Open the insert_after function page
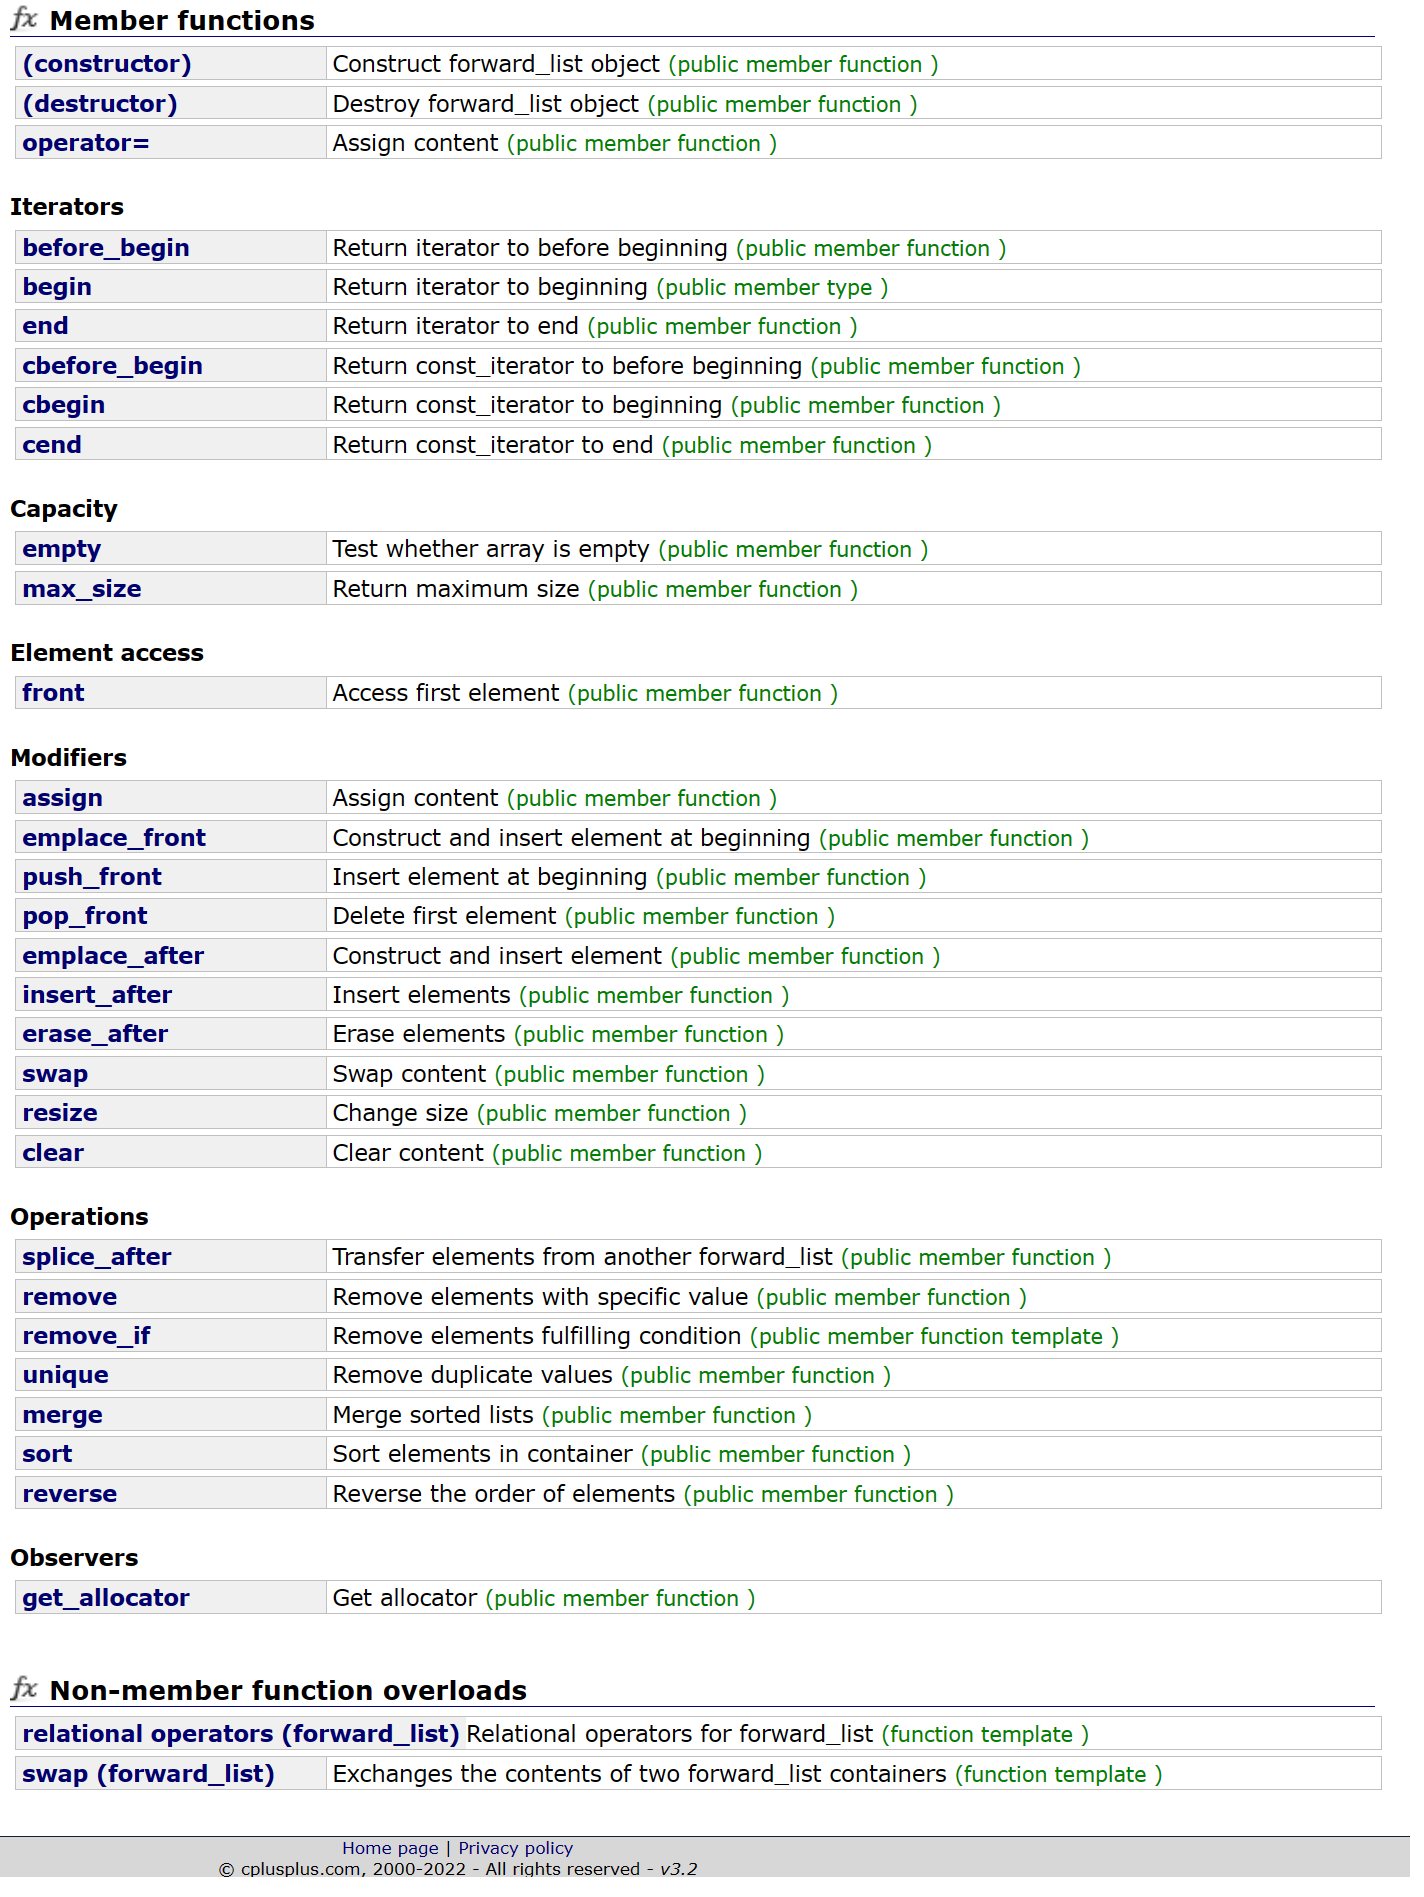Image resolution: width=1424 pixels, height=1897 pixels. pyautogui.click(x=97, y=995)
